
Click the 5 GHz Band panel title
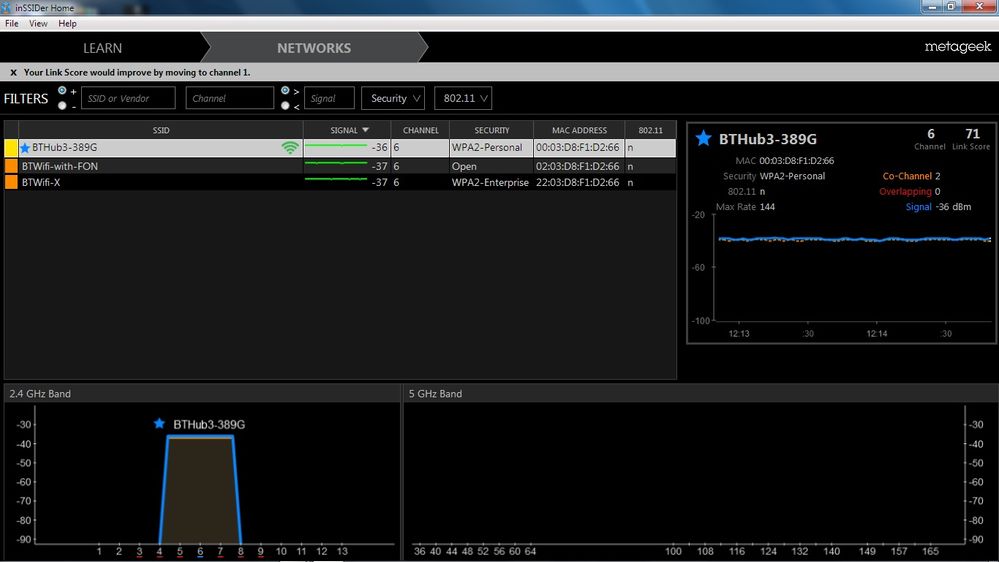435,394
